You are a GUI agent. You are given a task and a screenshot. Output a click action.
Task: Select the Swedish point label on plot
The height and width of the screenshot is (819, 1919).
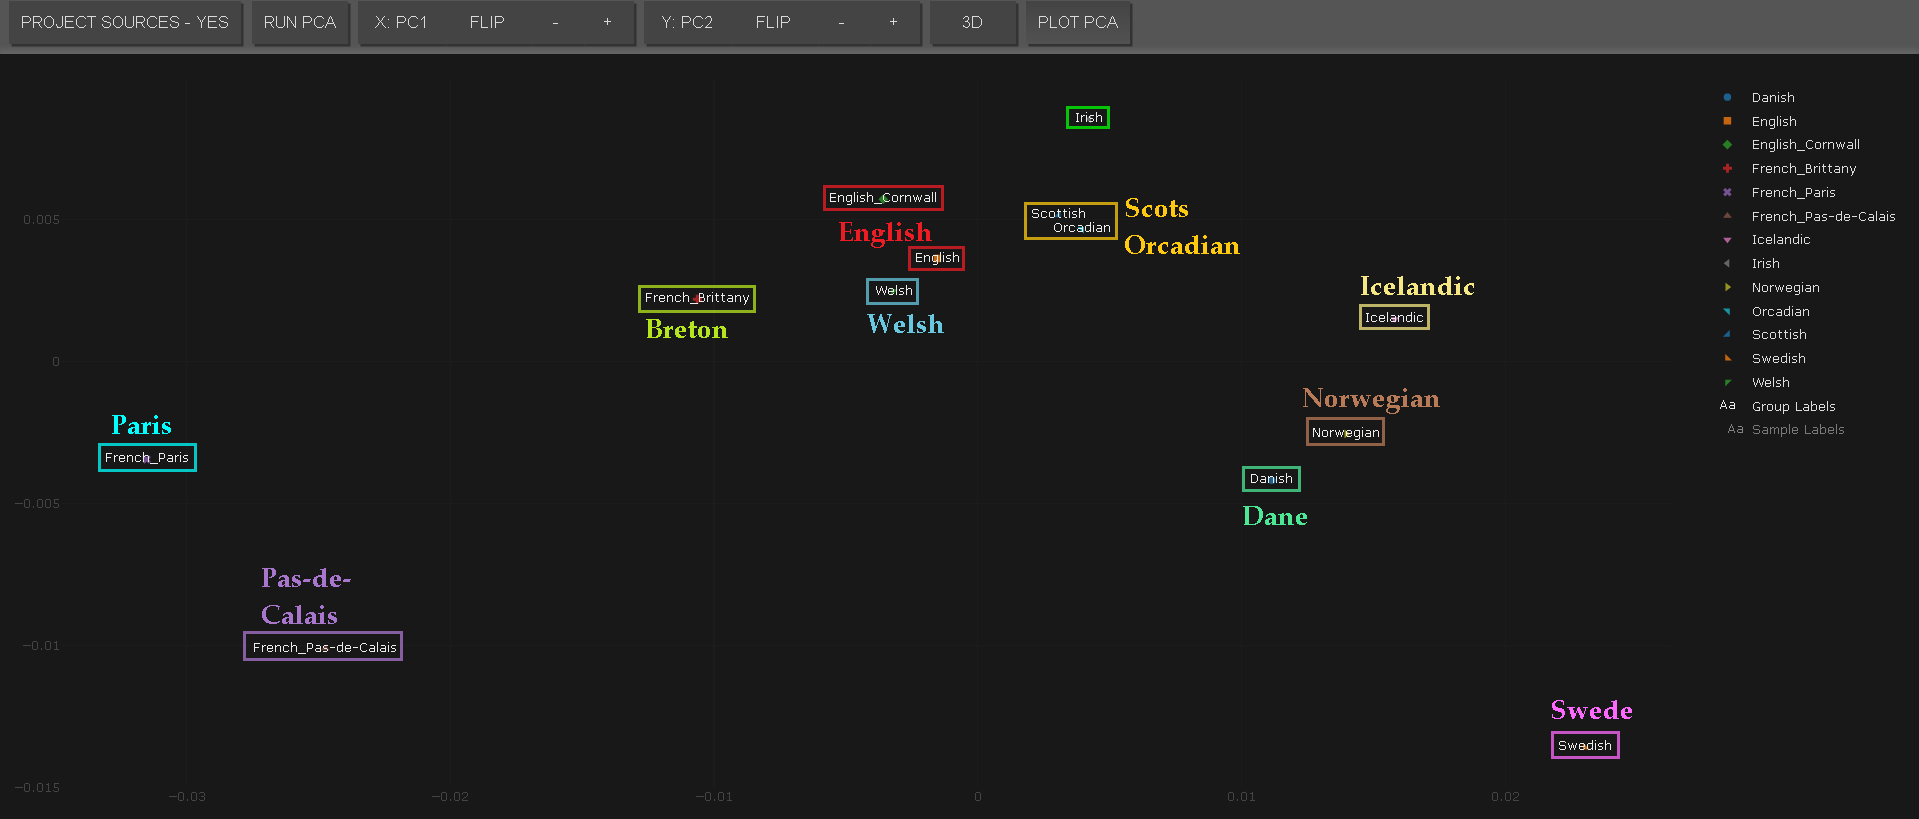[x=1585, y=745]
